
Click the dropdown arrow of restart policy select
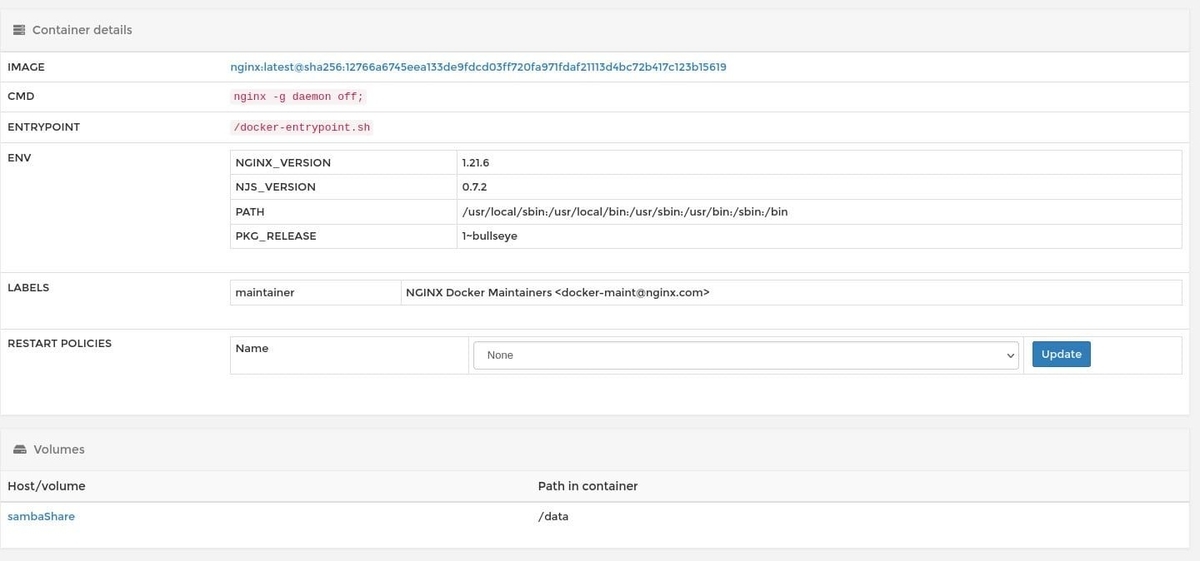[x=1009, y=355]
